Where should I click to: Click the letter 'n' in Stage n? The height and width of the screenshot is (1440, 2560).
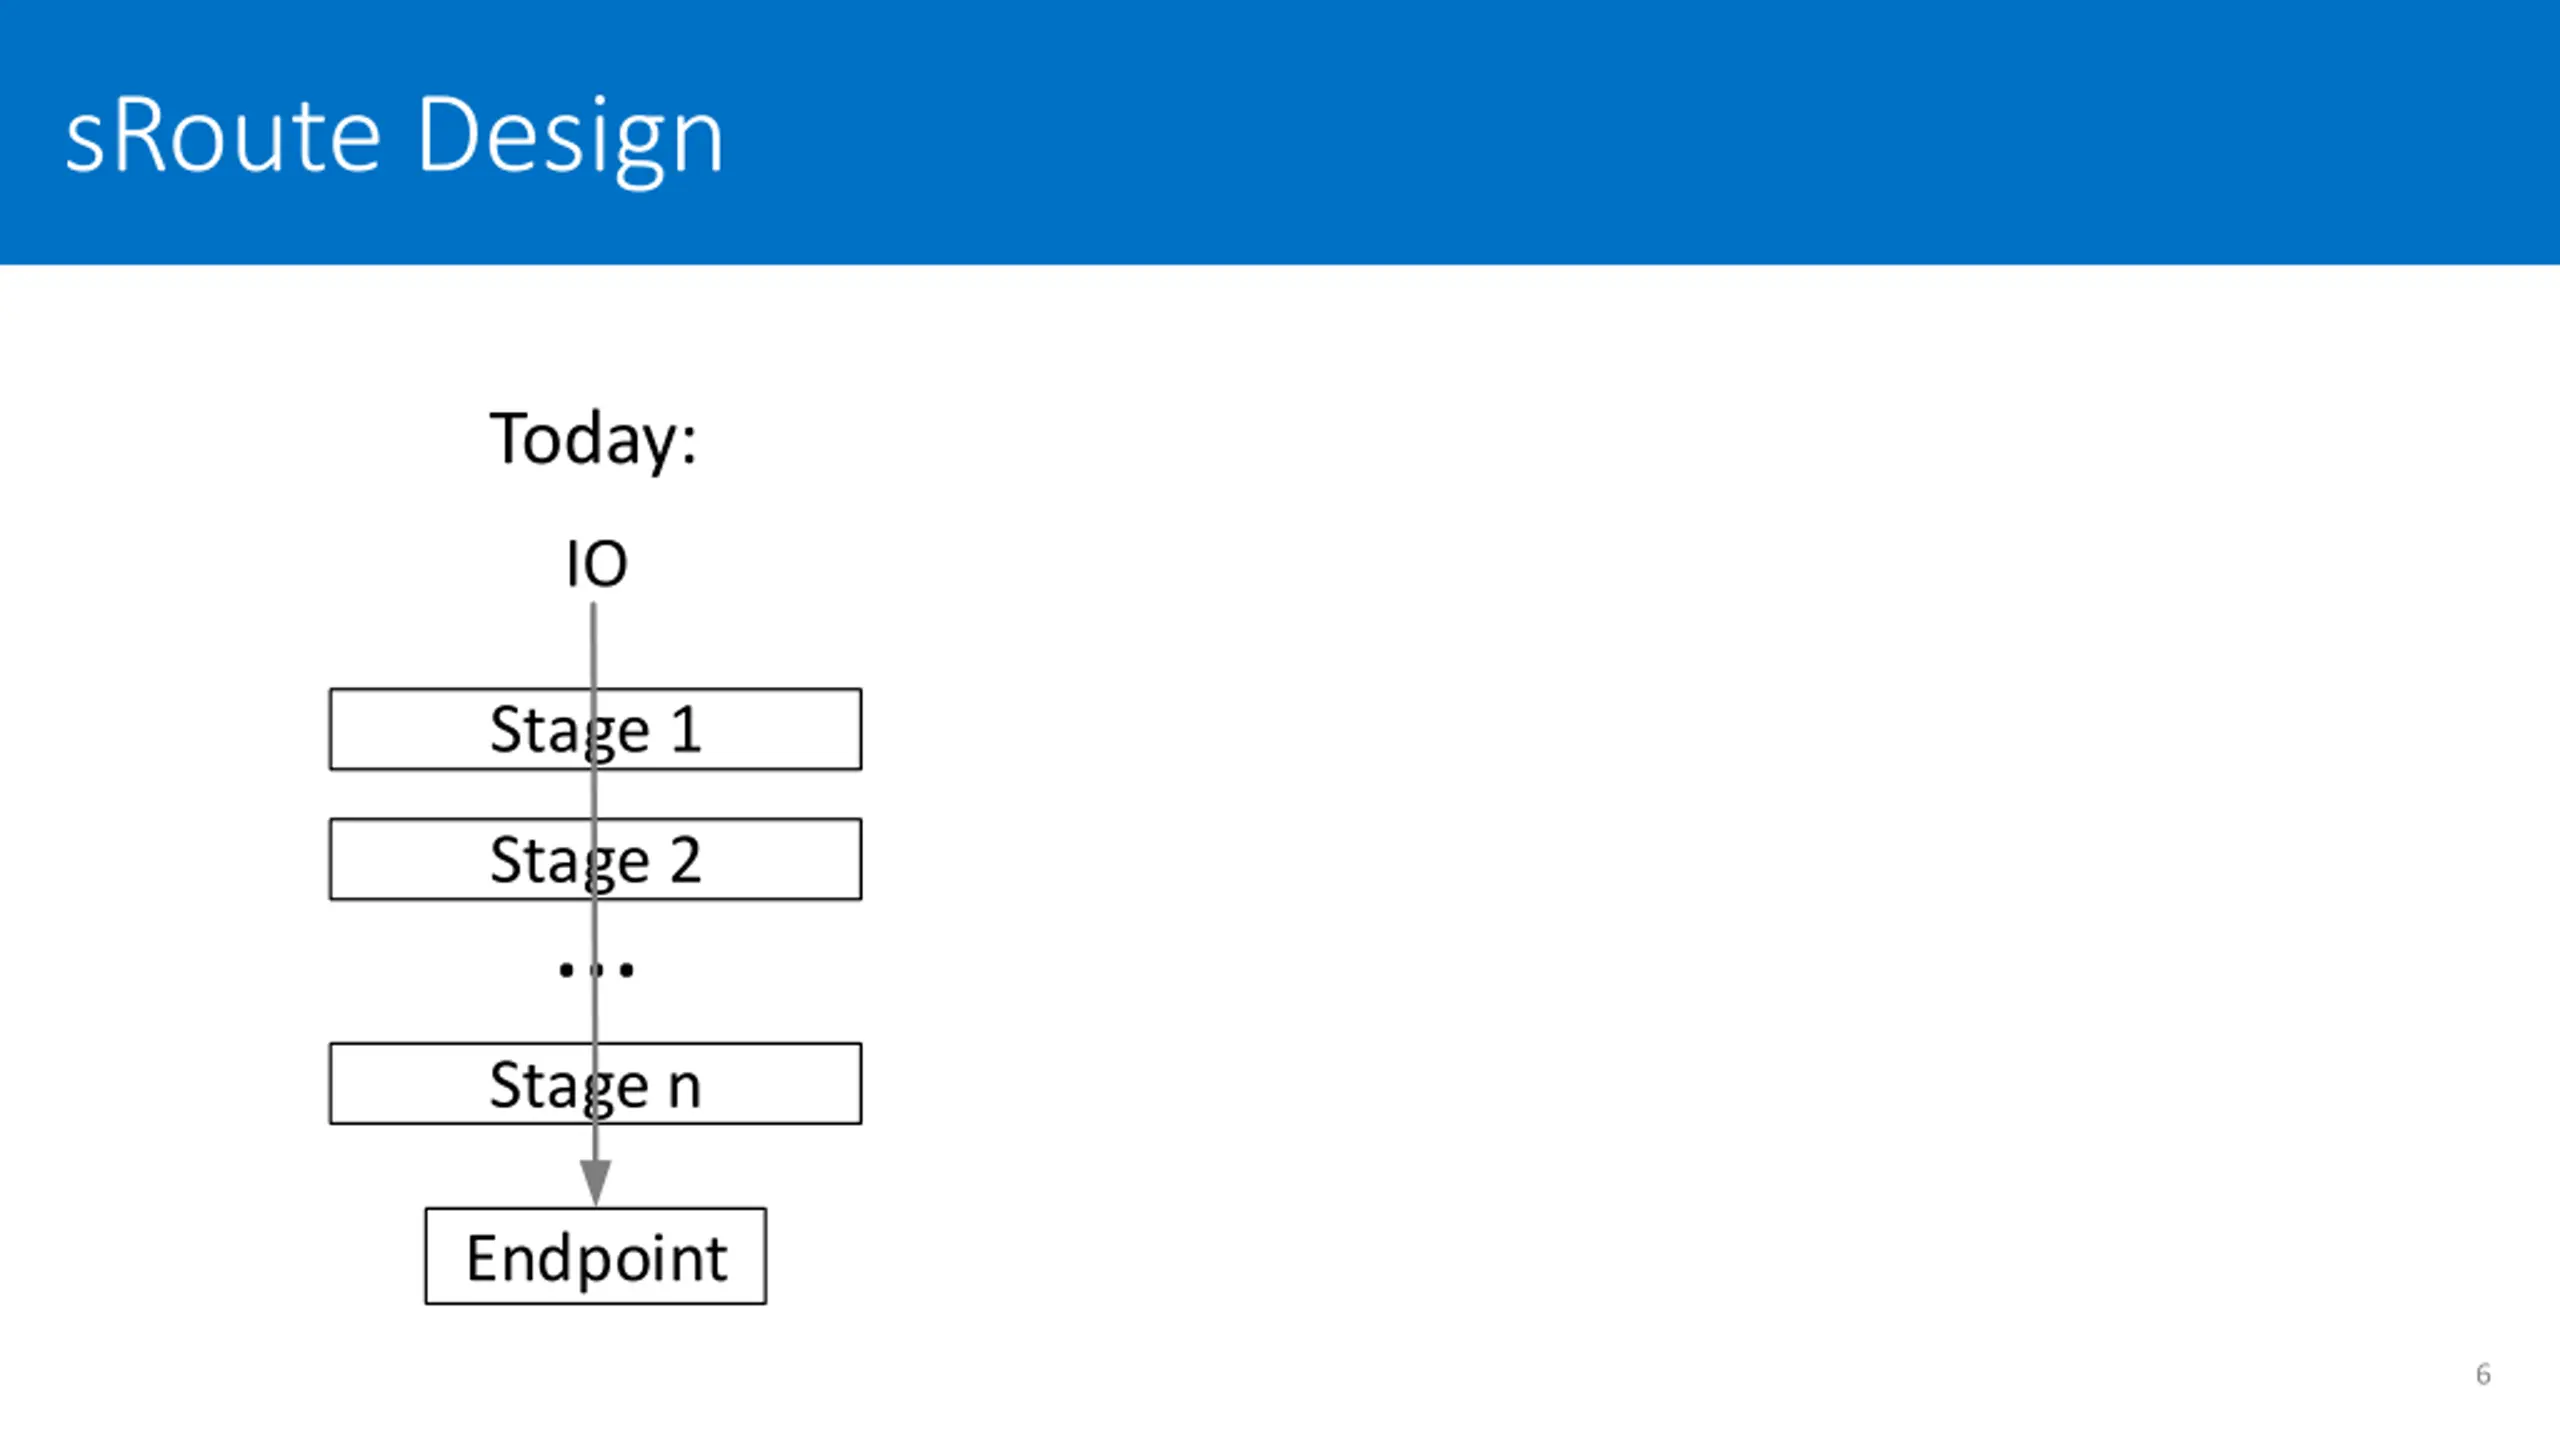pyautogui.click(x=684, y=1087)
